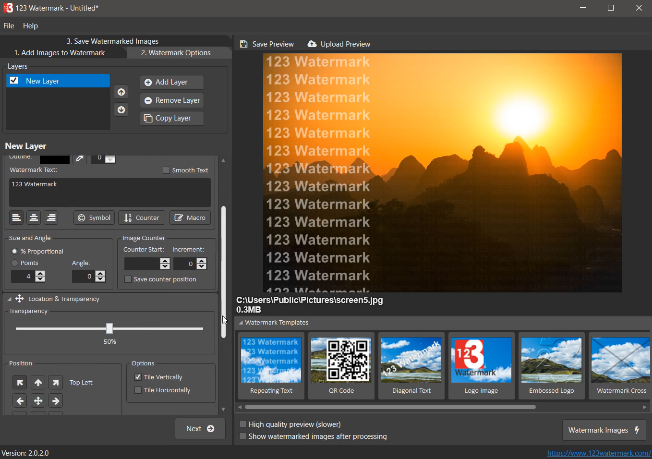Apply the Logo Image template
Screen dimensions: 652x459
click(482, 366)
